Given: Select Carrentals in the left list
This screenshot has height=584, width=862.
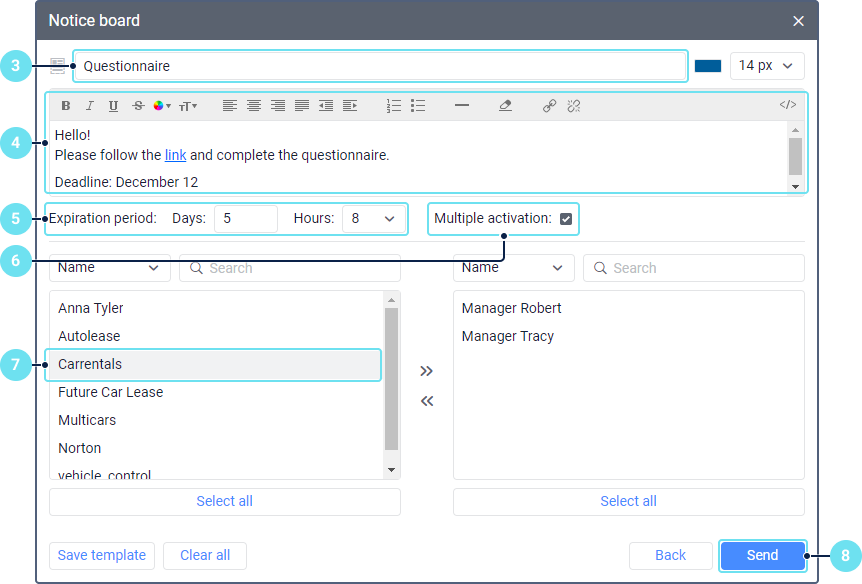Looking at the screenshot, I should tap(213, 364).
